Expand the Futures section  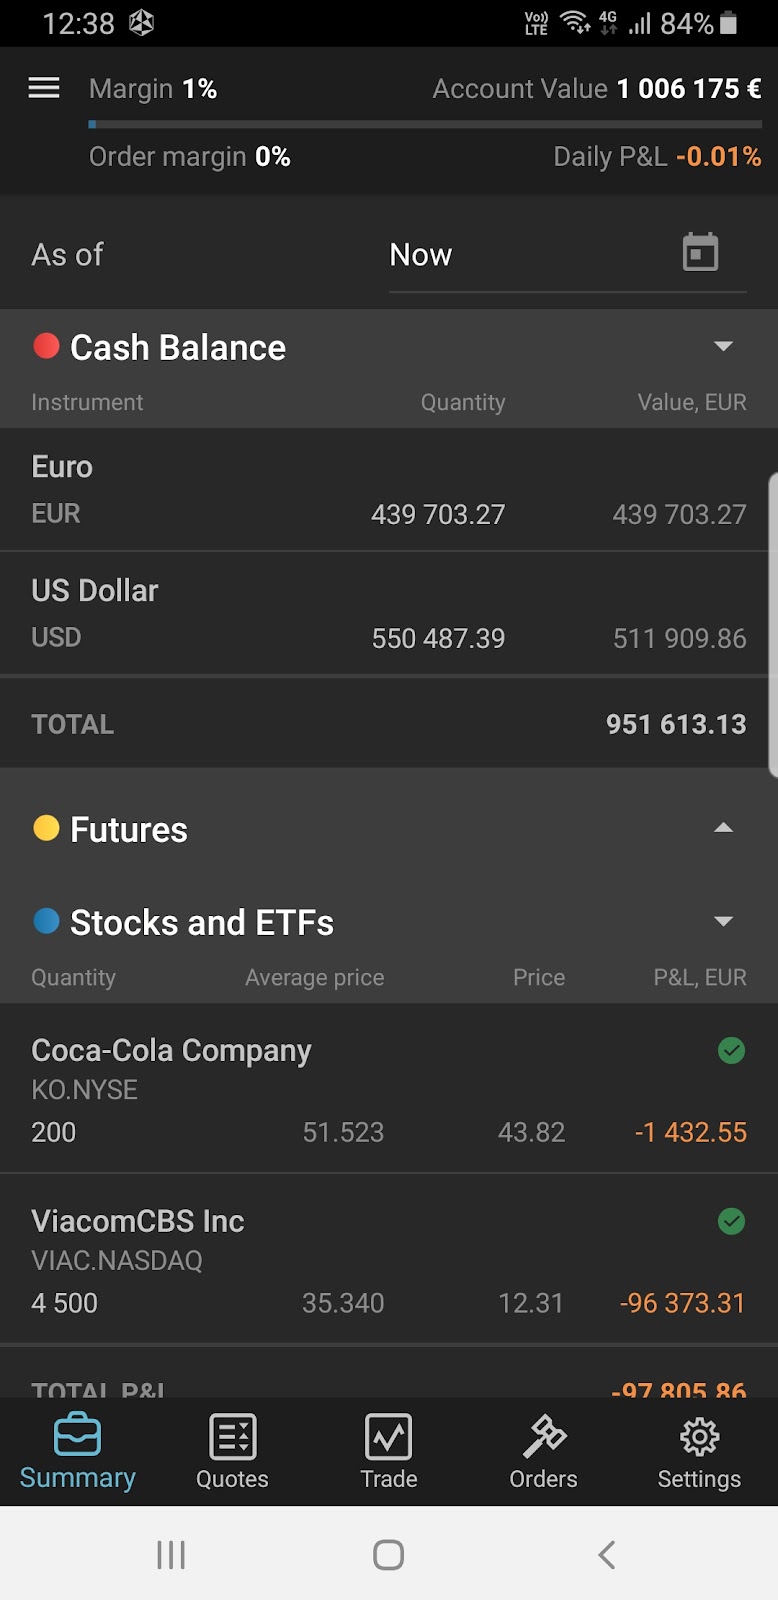click(x=723, y=829)
